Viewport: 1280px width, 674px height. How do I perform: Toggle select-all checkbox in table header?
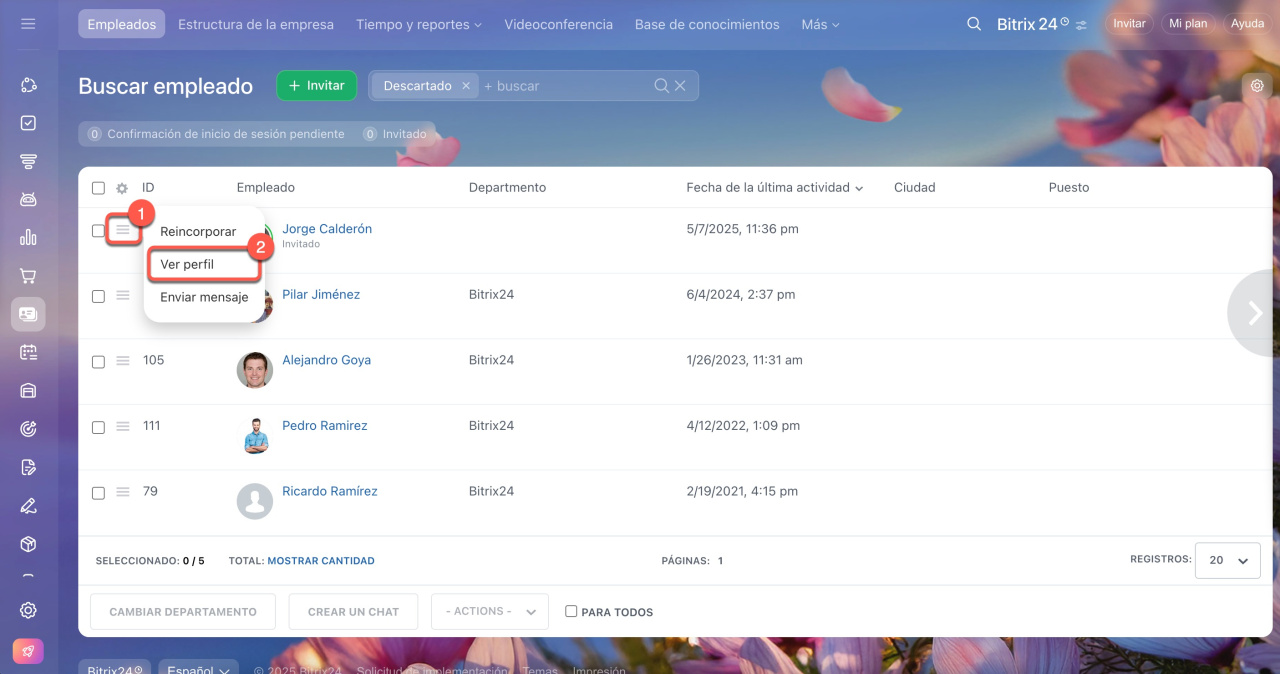[x=98, y=188]
